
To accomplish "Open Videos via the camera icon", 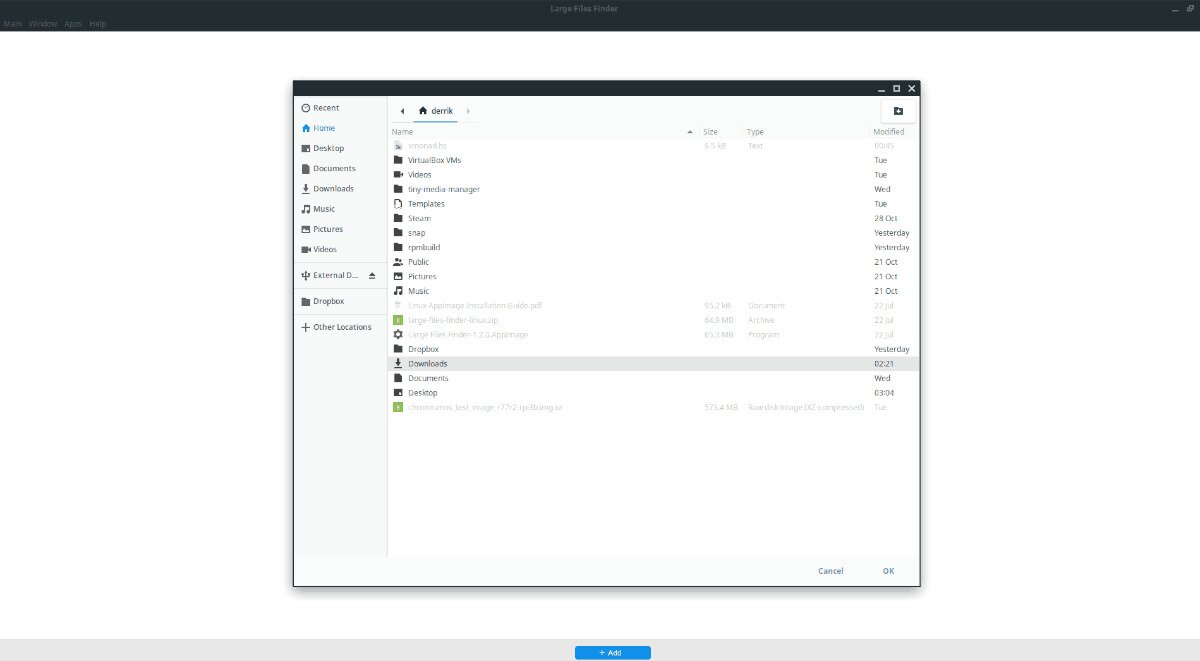I will [305, 249].
